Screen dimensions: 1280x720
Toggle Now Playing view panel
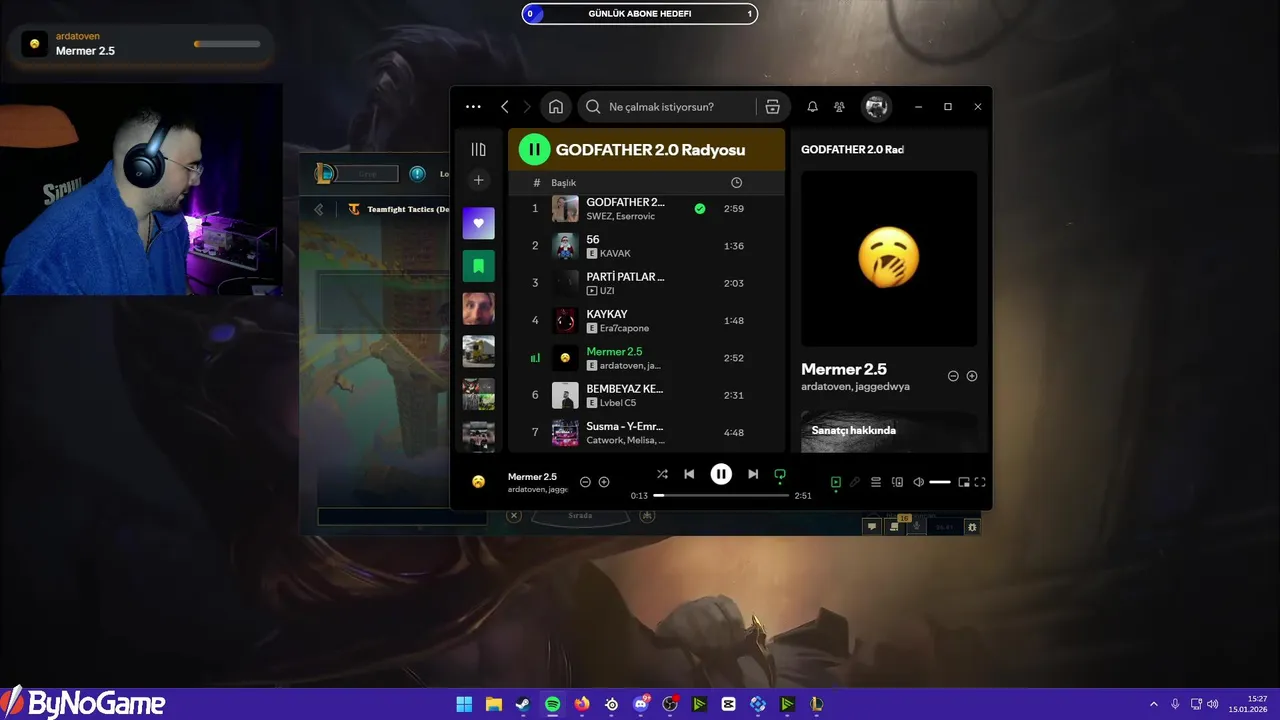click(x=836, y=482)
